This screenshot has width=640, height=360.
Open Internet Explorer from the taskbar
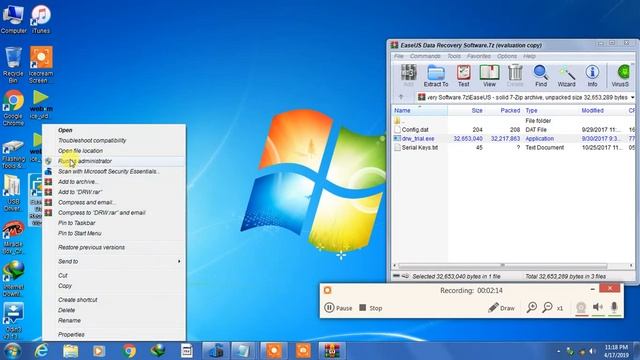[41, 351]
